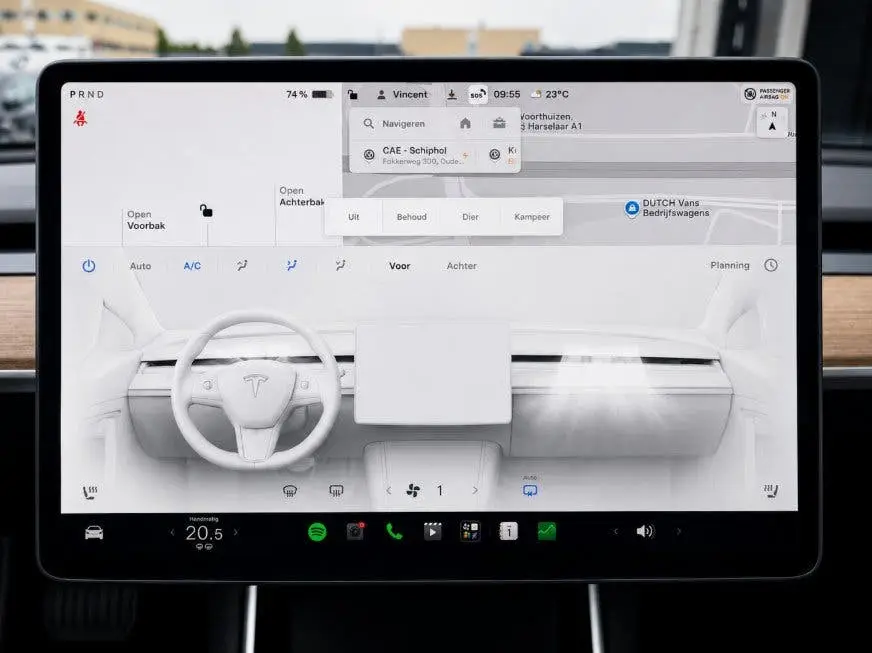
Task: Tap the 20.5 temperature readout
Action: point(204,533)
